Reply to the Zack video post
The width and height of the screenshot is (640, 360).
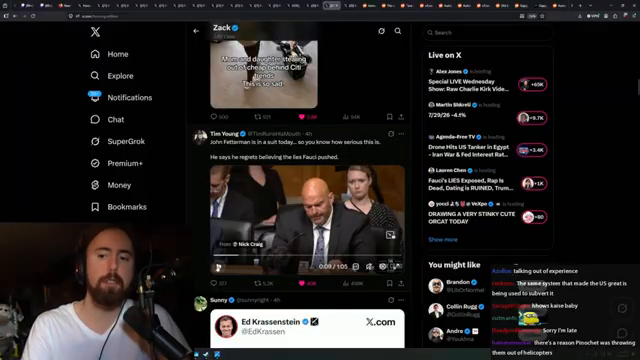(x=219, y=117)
